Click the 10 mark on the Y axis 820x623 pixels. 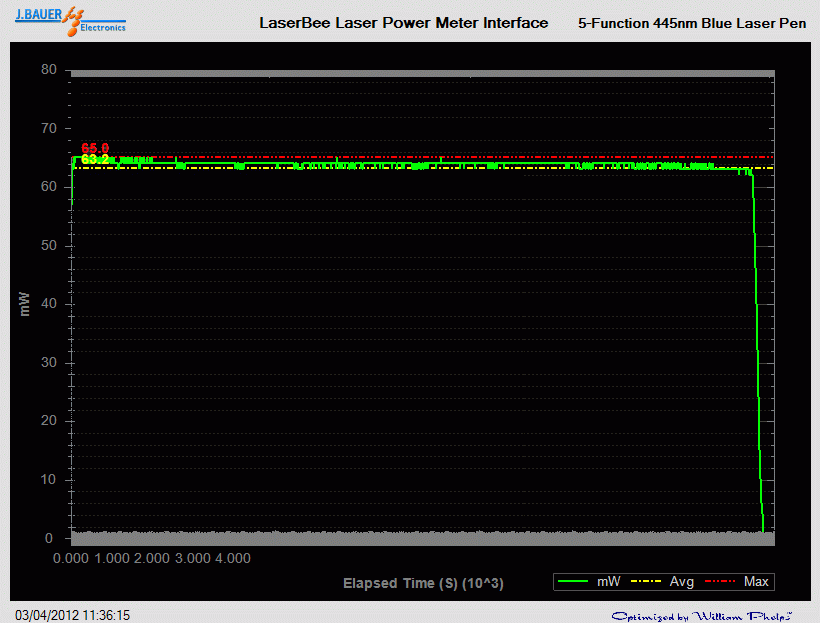coord(48,480)
